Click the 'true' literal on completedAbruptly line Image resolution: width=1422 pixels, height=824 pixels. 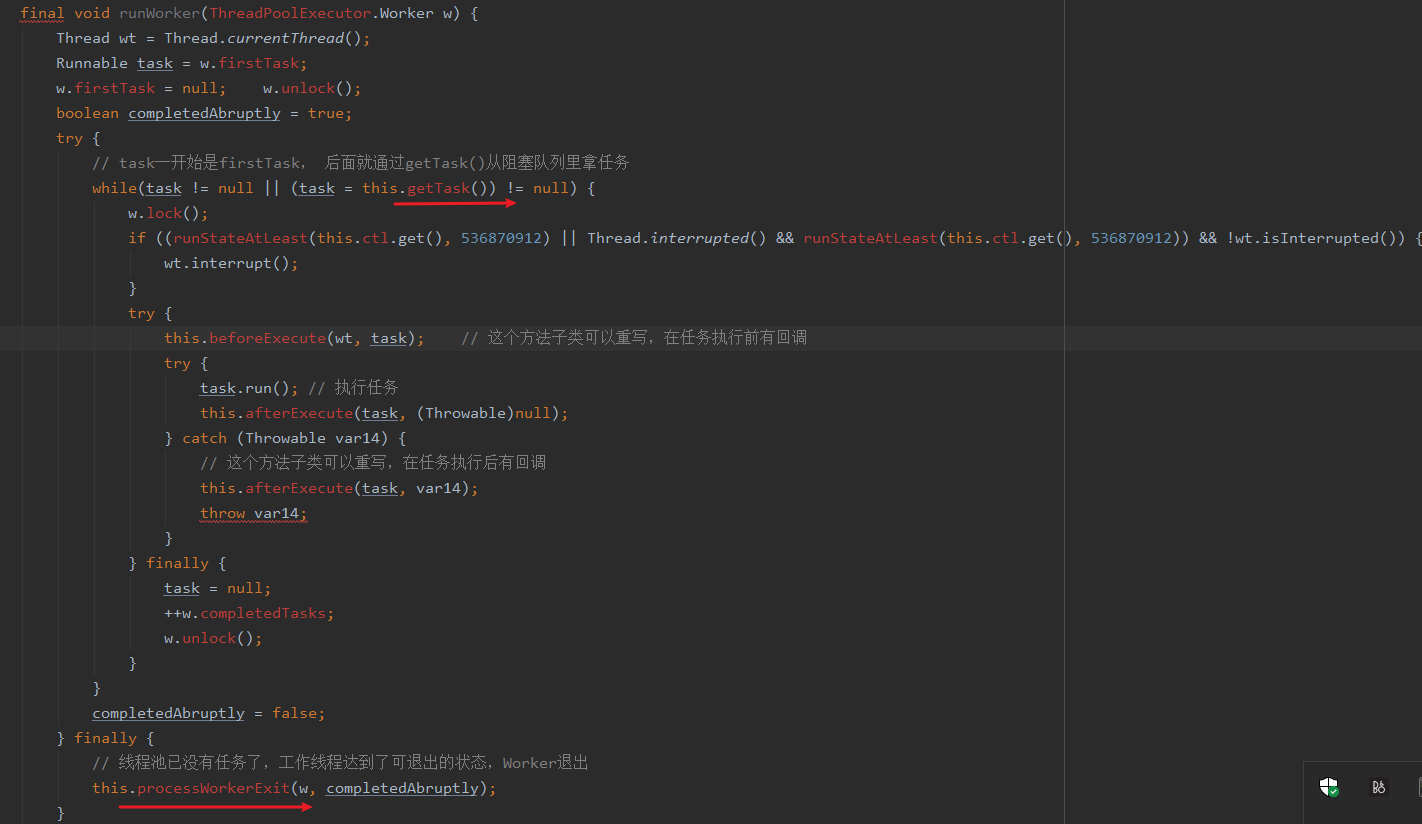click(326, 113)
